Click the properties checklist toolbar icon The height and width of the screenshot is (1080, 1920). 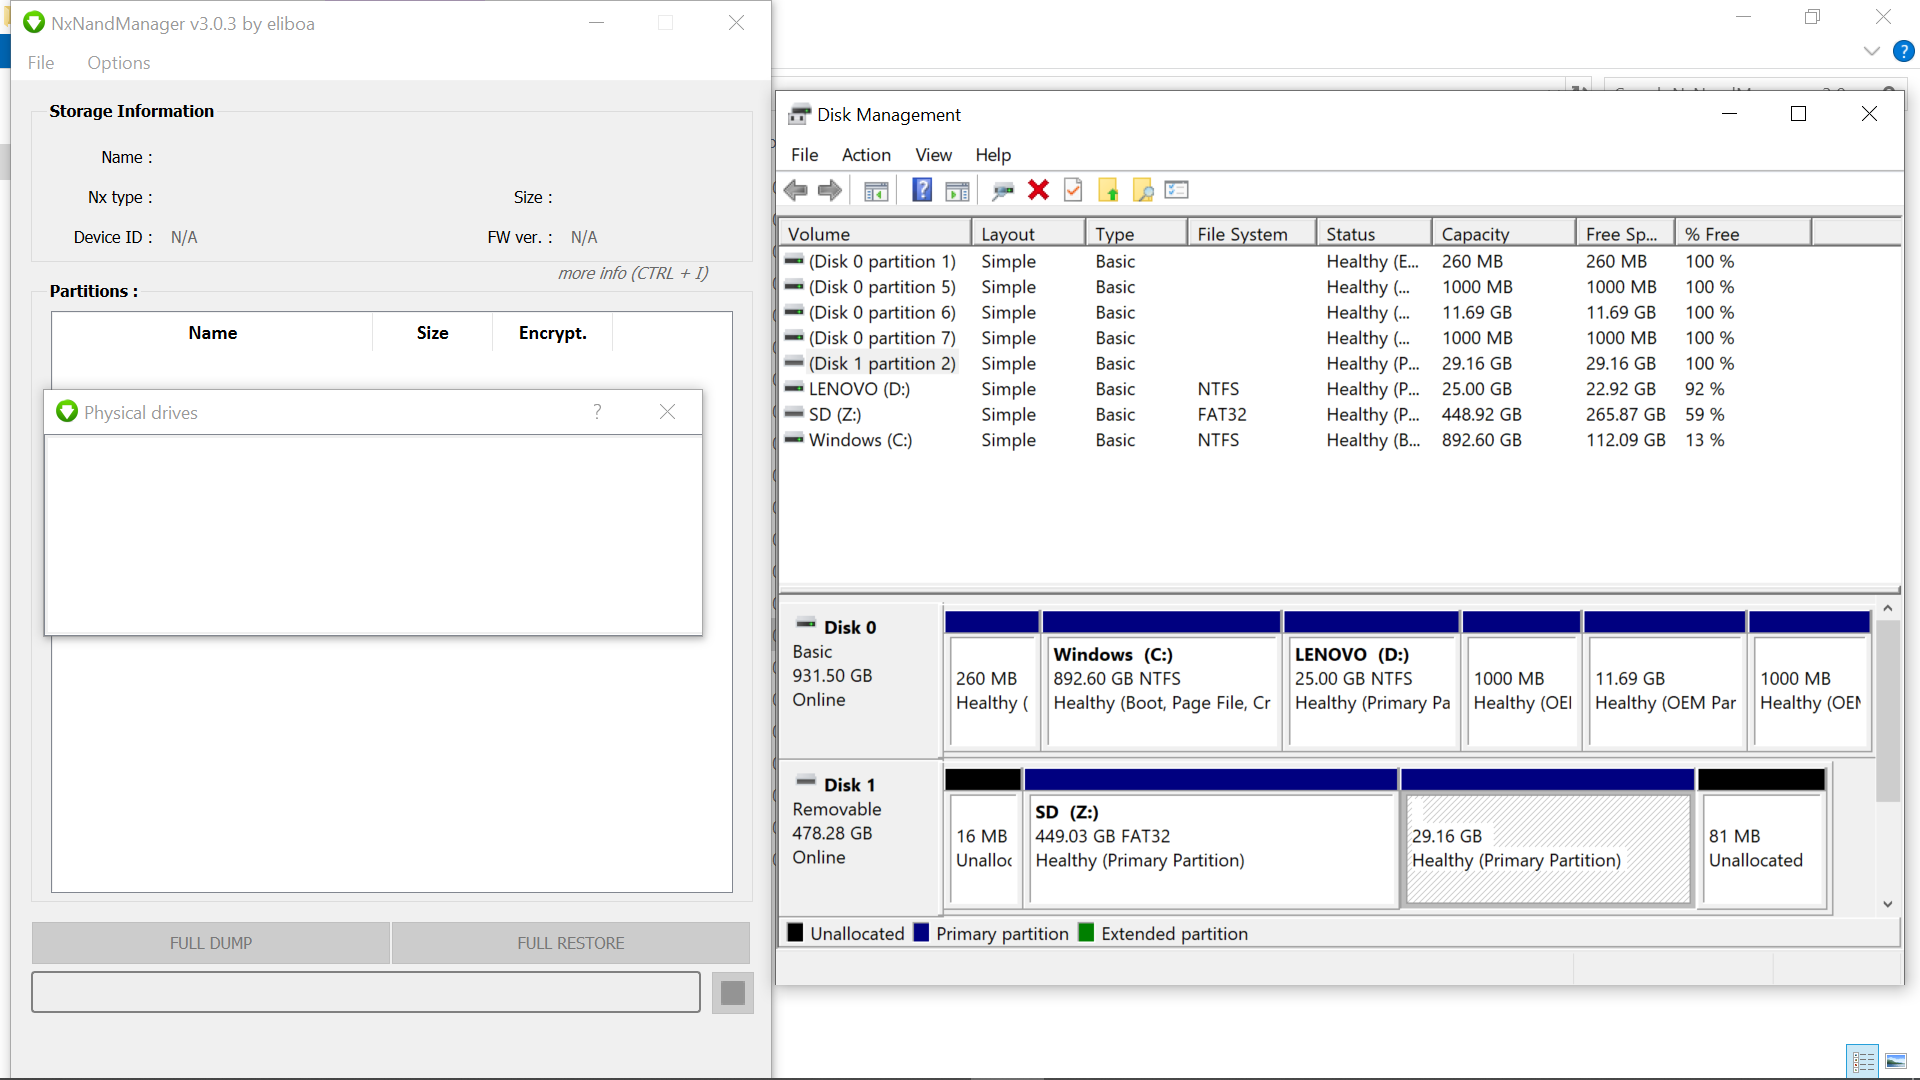pyautogui.click(x=1176, y=190)
